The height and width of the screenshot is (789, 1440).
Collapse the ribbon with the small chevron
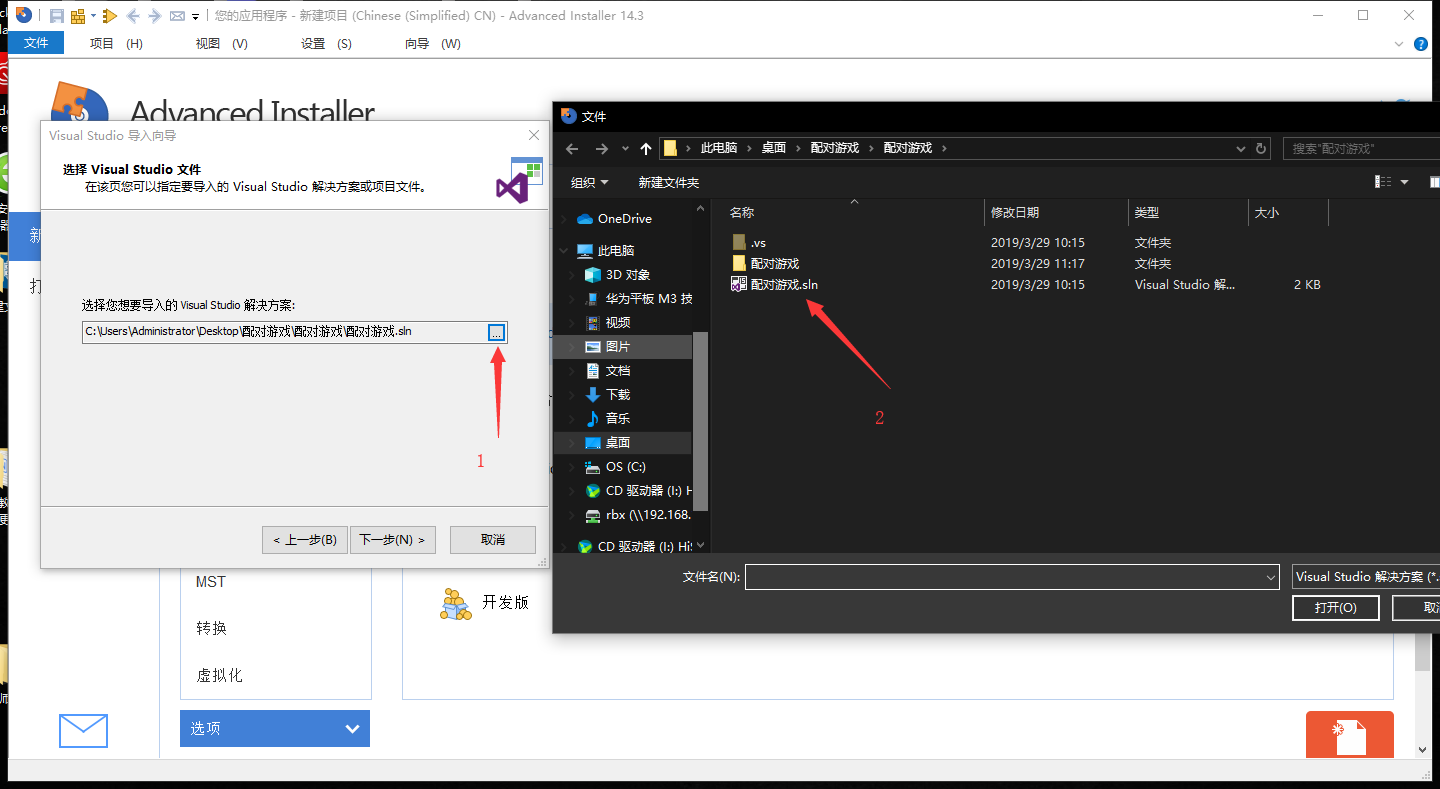(x=1399, y=44)
